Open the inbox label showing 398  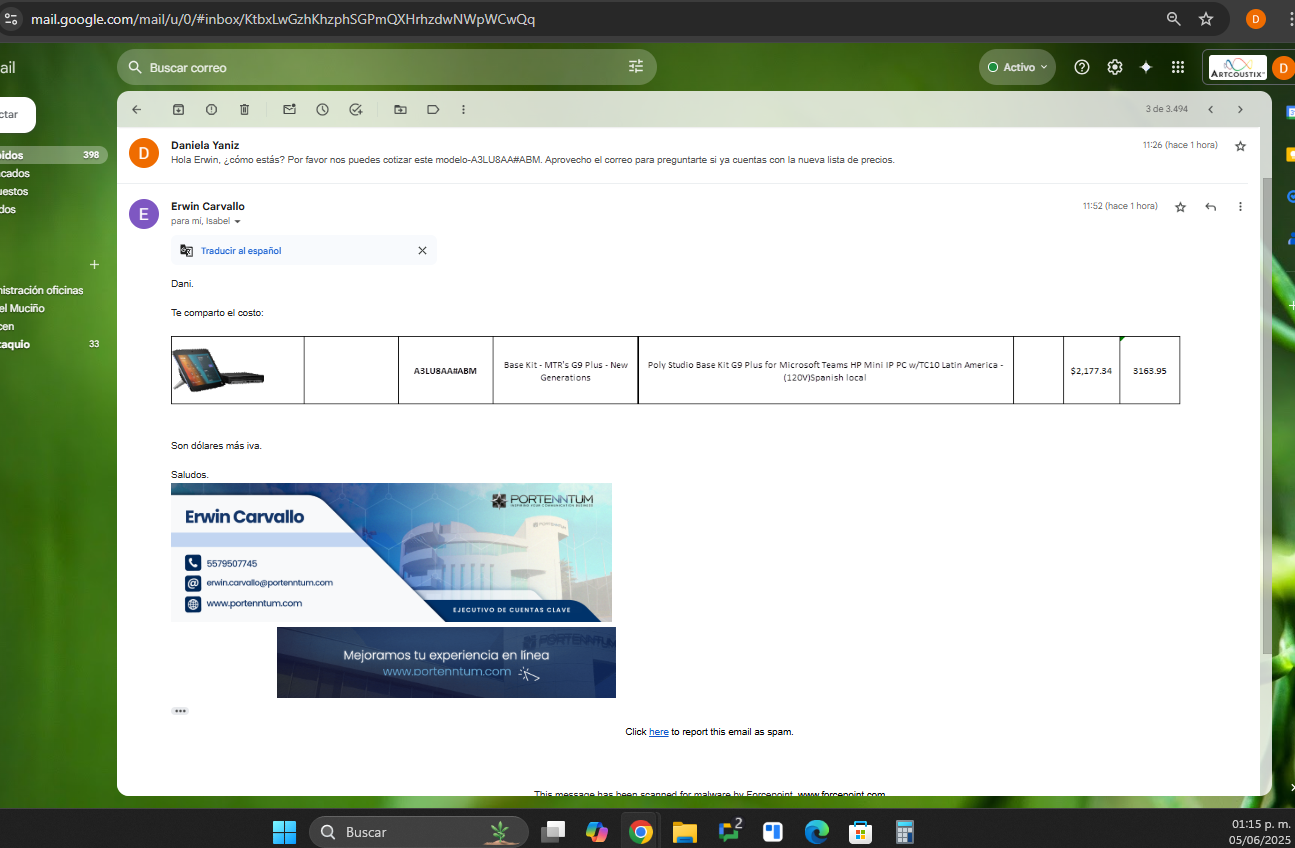click(x=52, y=155)
